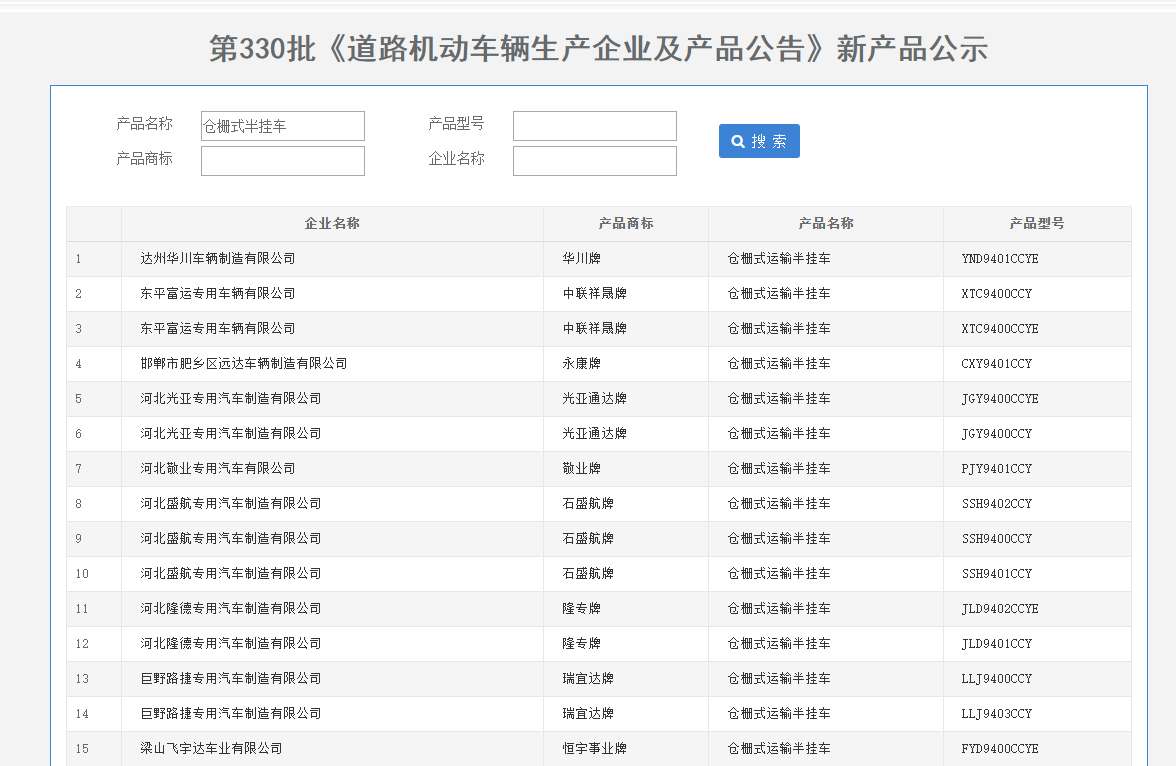
Task: Focus the 产品型号 input field
Action: (595, 126)
